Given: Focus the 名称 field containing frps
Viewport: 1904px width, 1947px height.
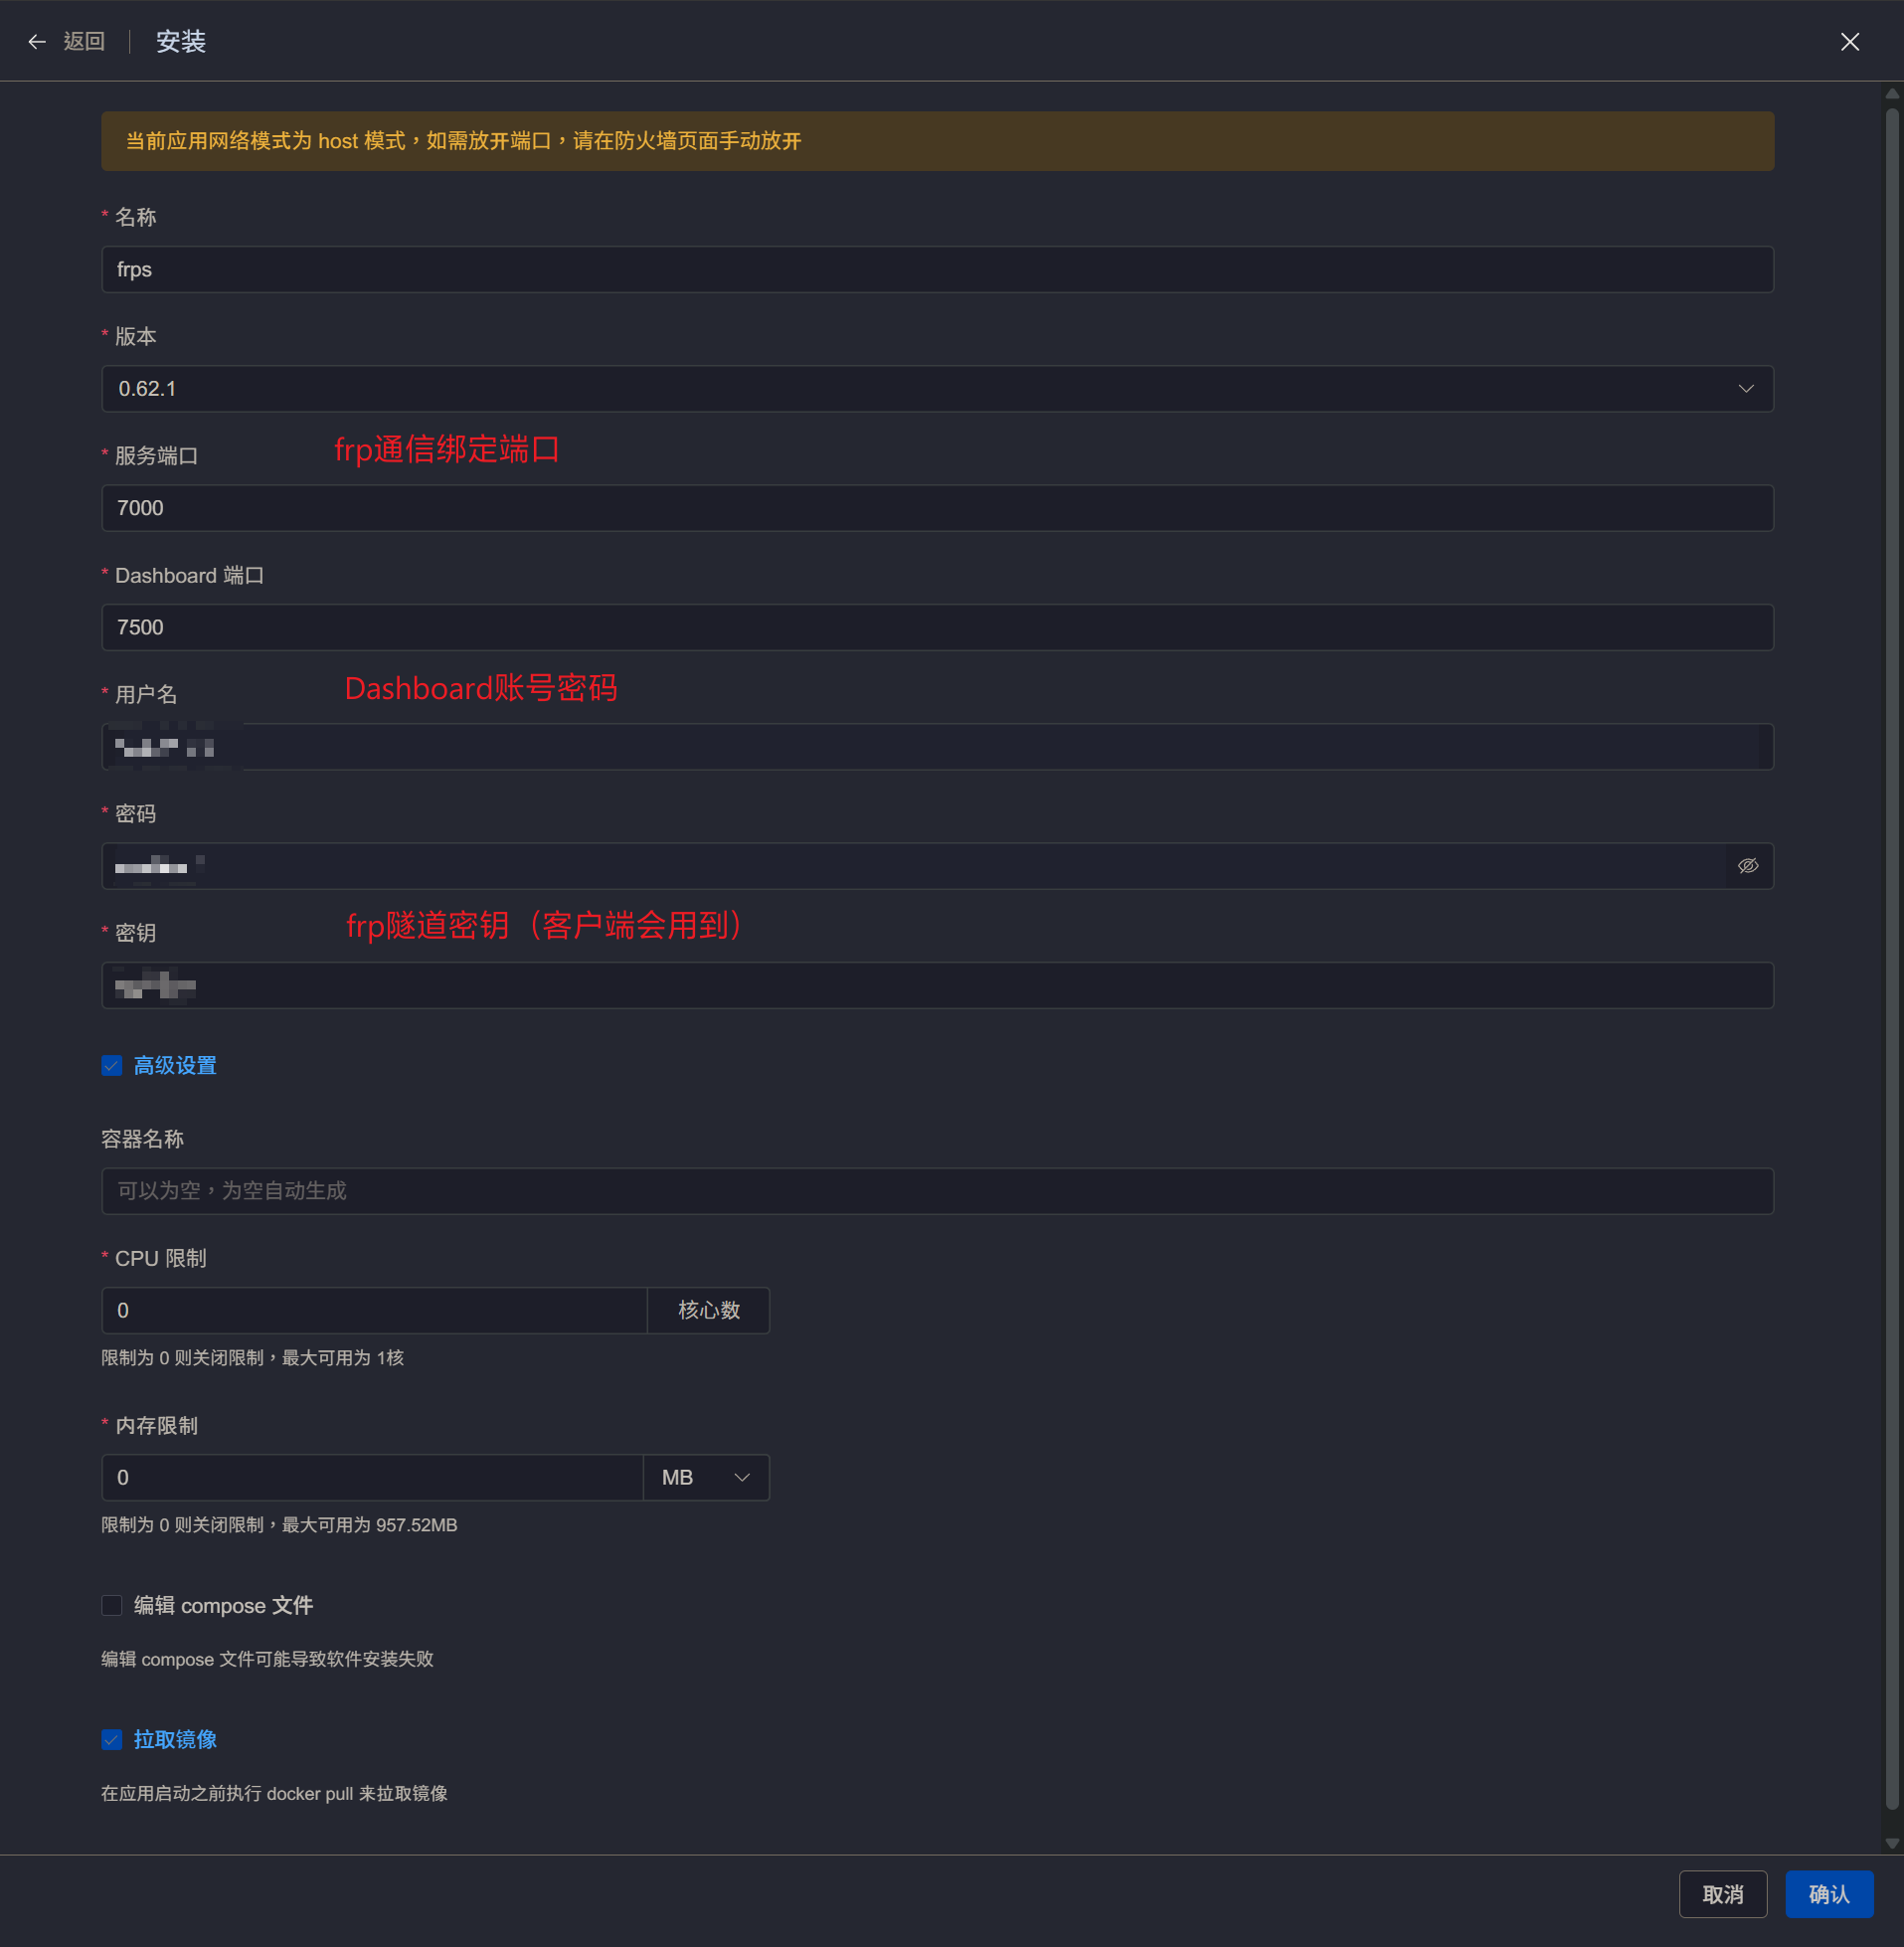Looking at the screenshot, I should click(937, 270).
